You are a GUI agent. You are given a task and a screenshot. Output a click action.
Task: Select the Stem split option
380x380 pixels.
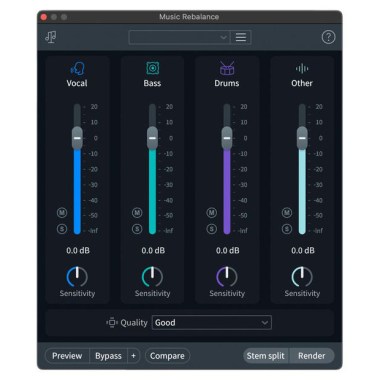coord(266,356)
